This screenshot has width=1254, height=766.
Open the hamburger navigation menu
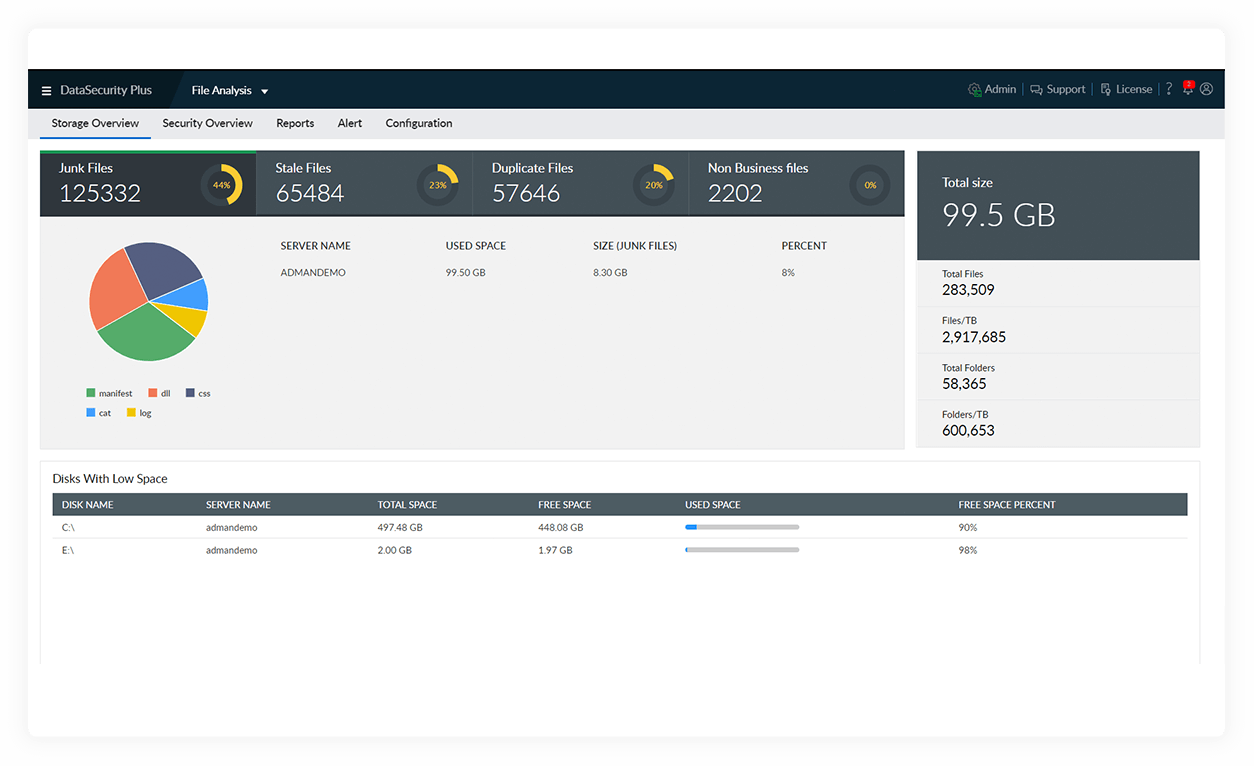(46, 91)
